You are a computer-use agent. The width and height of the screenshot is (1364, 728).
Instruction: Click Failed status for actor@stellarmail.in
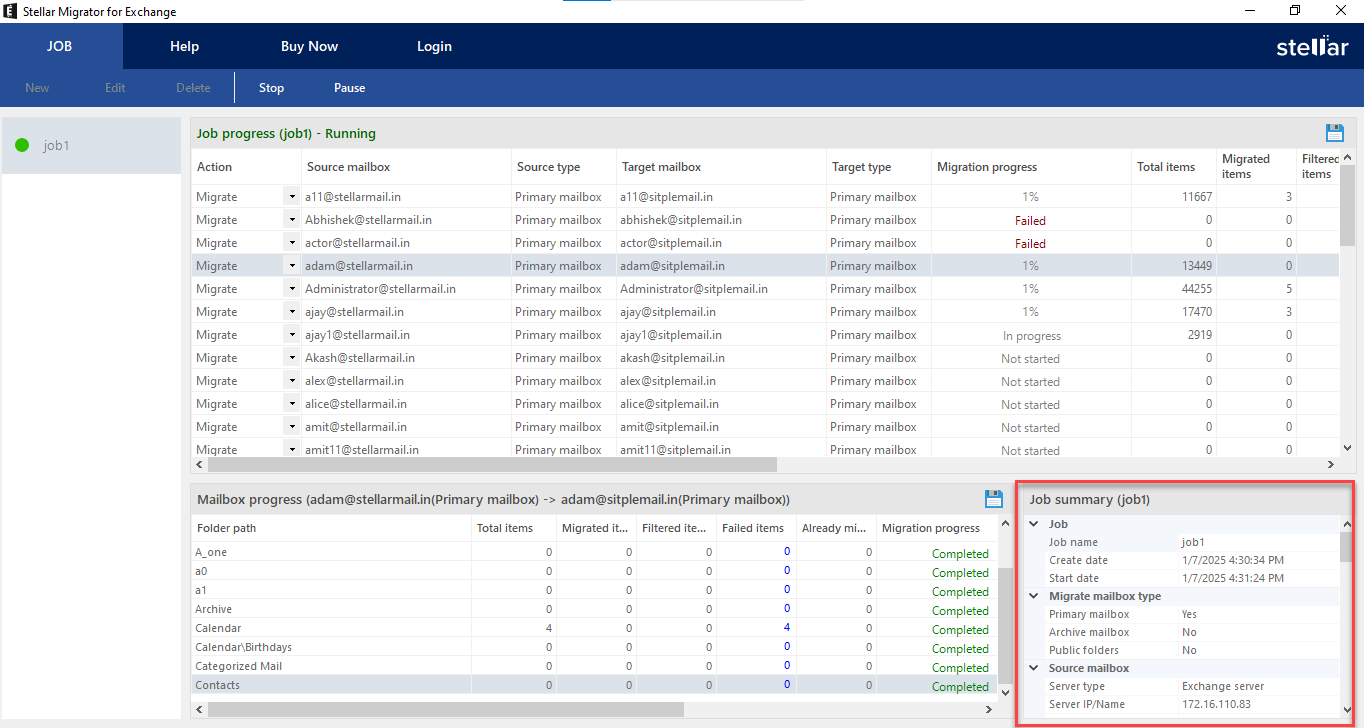1030,243
